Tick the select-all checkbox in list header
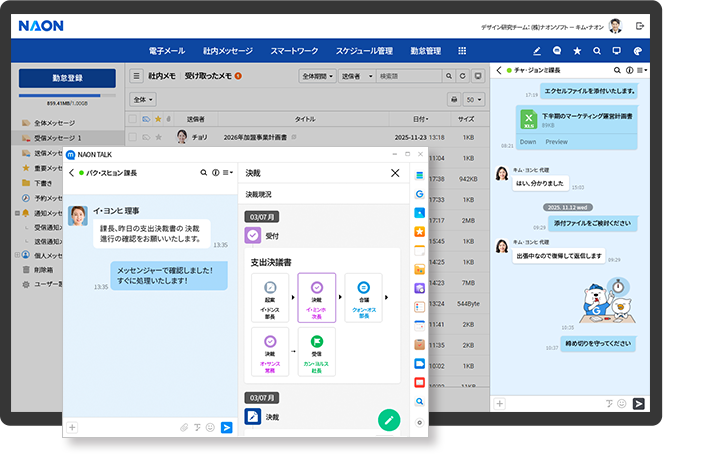The width and height of the screenshot is (710, 460). click(x=133, y=119)
